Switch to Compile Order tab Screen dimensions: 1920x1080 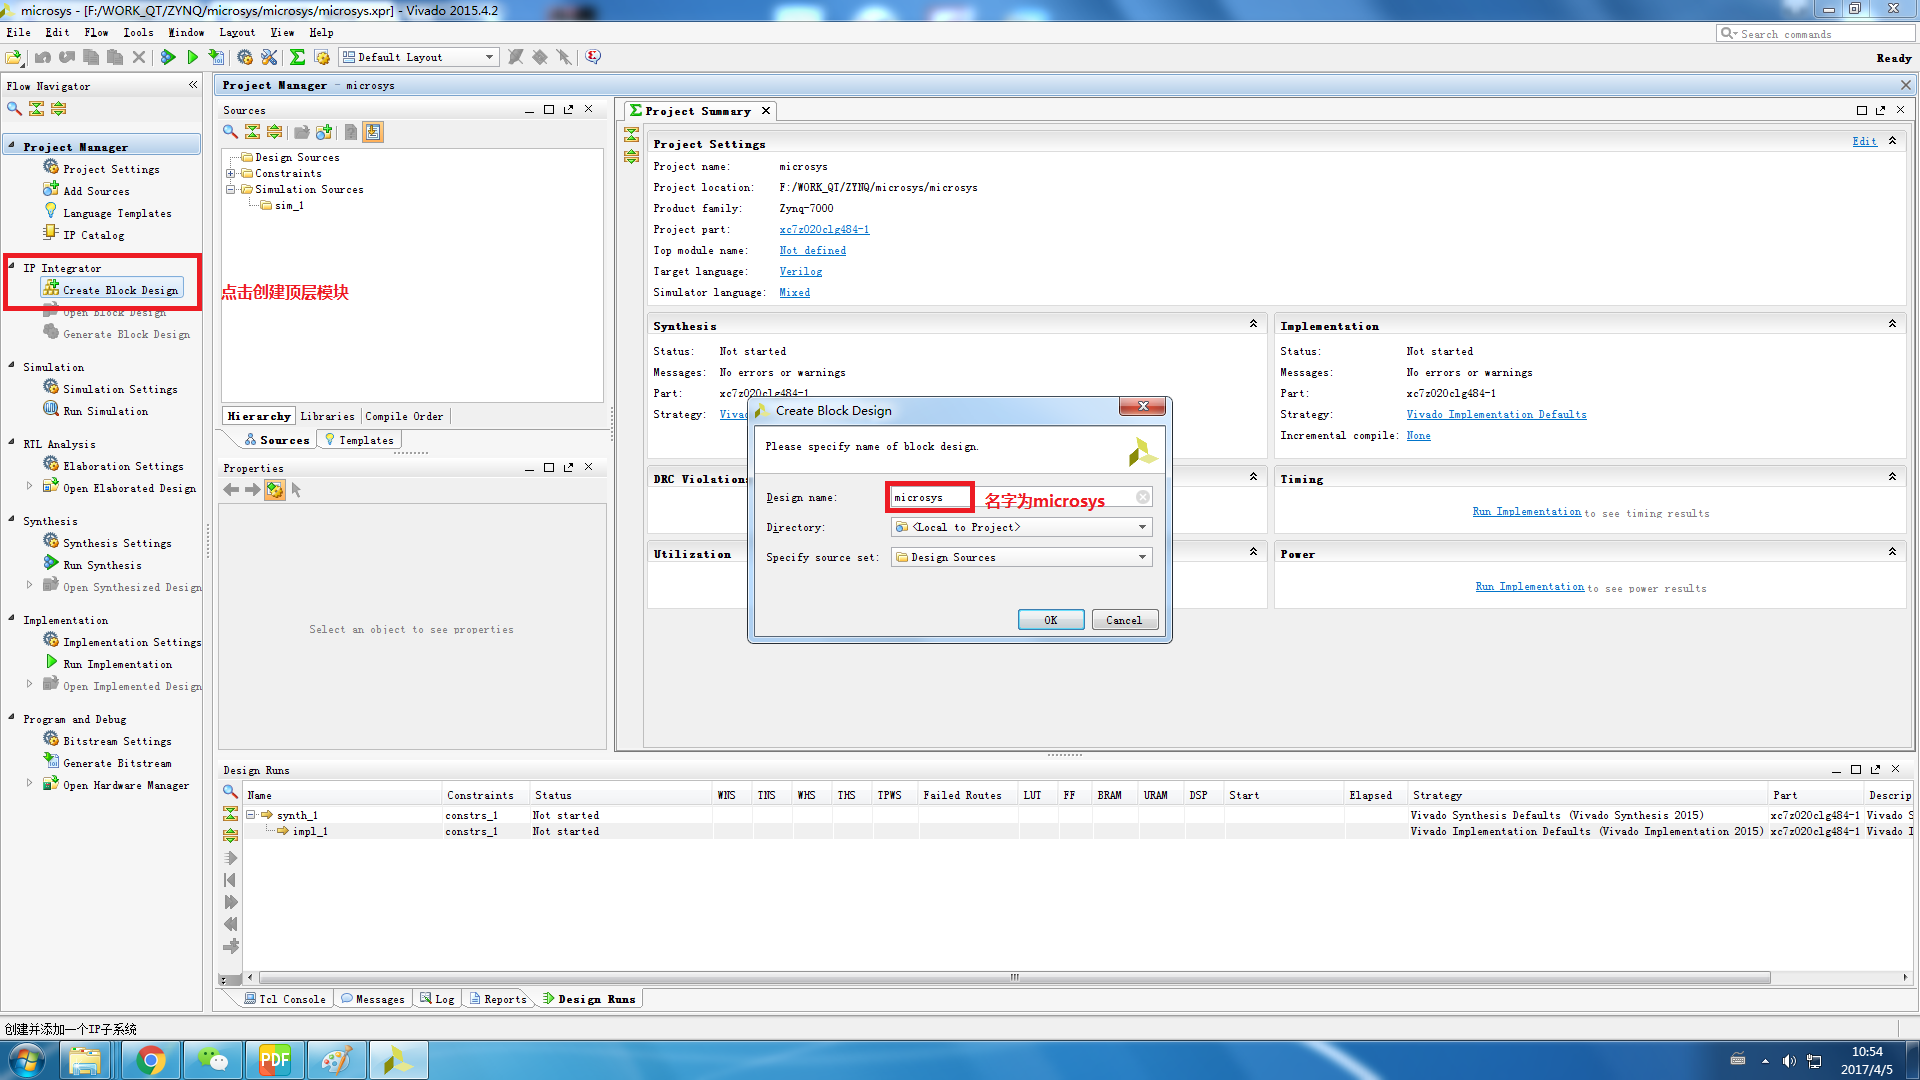pyautogui.click(x=404, y=416)
